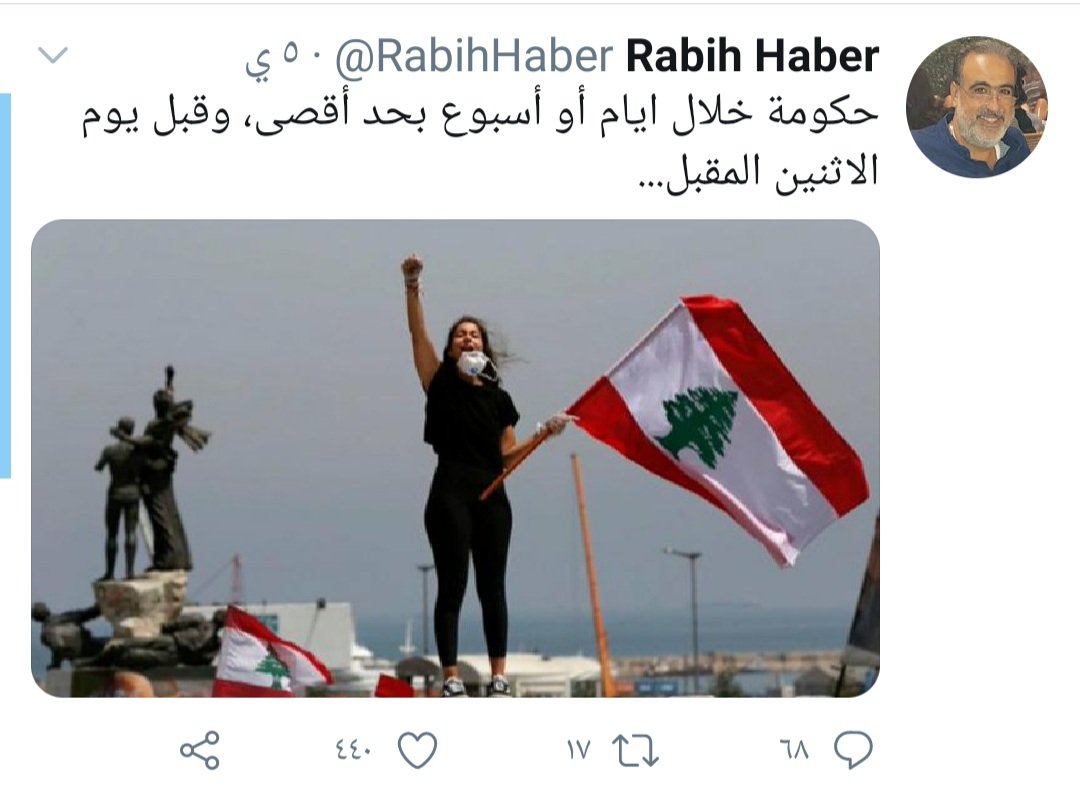The width and height of the screenshot is (1080, 791).
Task: Click the reply count ٦٨
Action: pos(794,749)
